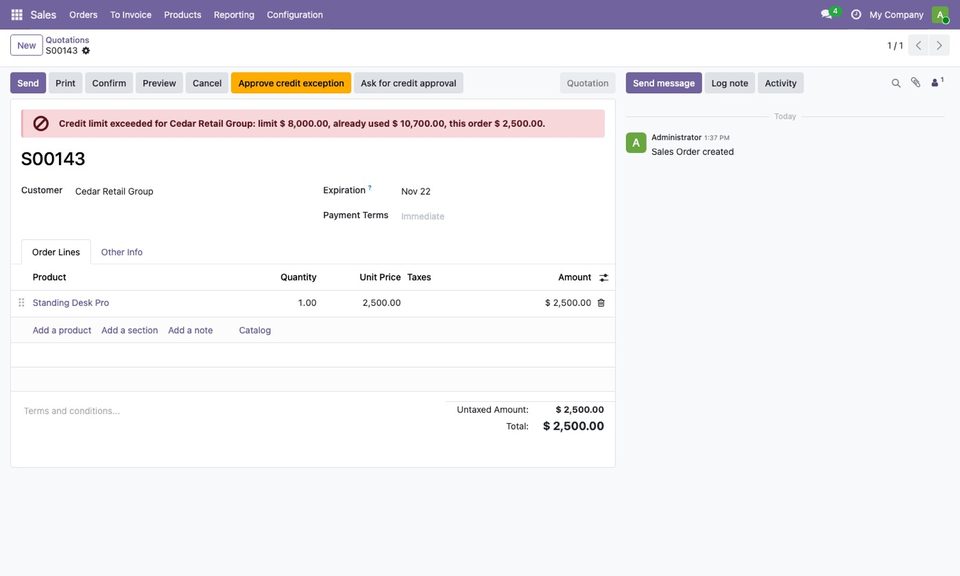Click the Product column header
Viewport: 960px width, 576px height.
click(x=50, y=277)
